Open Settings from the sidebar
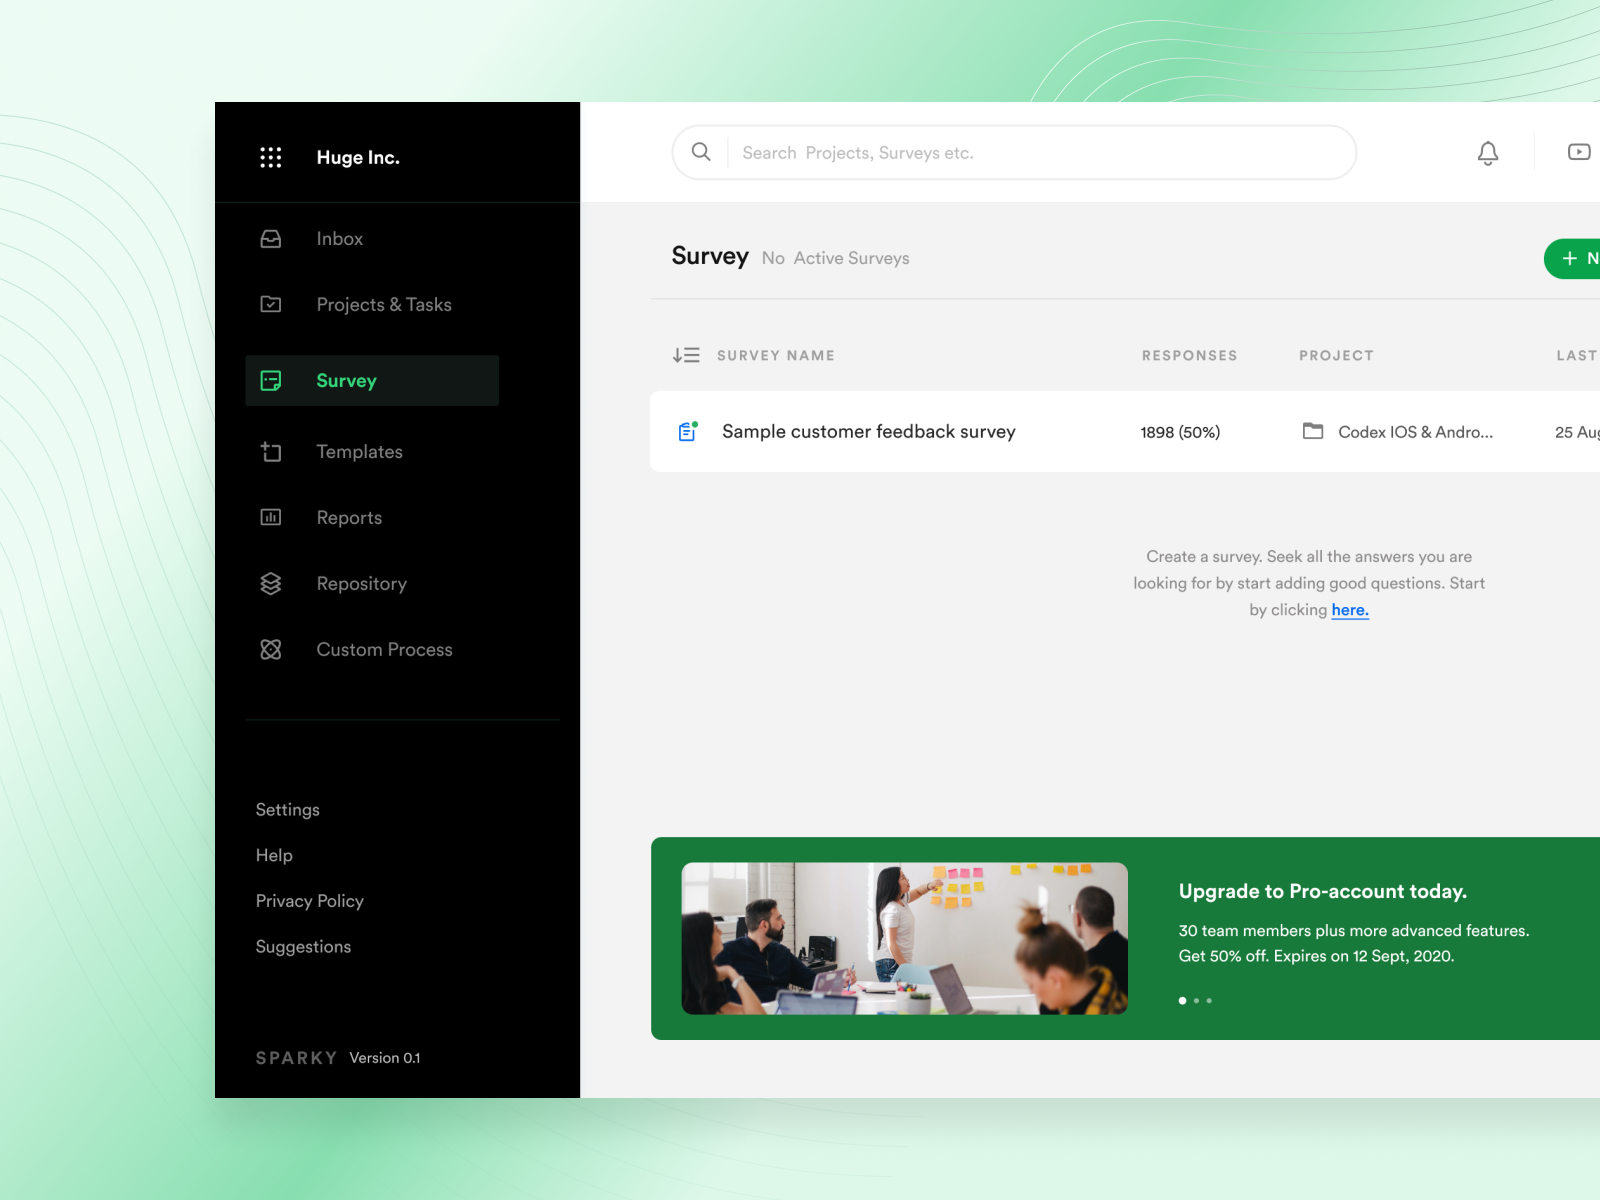Image resolution: width=1600 pixels, height=1200 pixels. click(x=287, y=809)
